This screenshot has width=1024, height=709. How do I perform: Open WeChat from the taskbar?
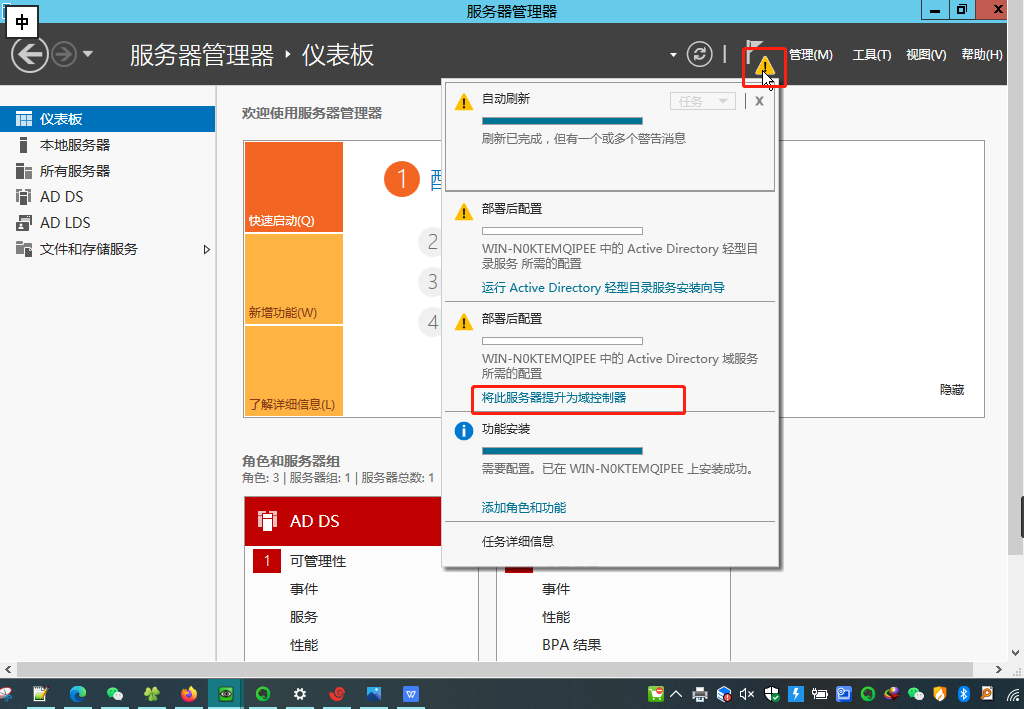coord(115,693)
